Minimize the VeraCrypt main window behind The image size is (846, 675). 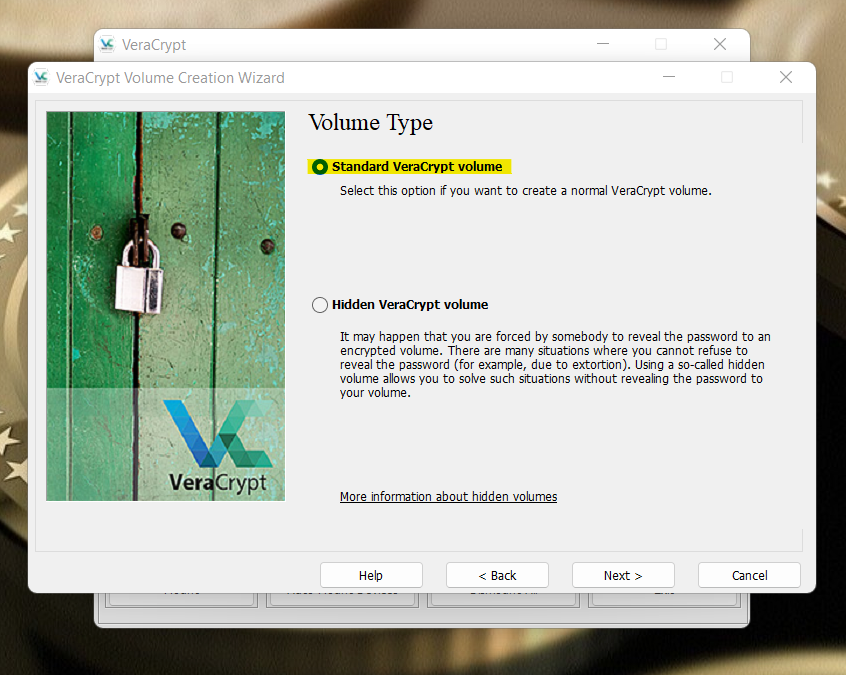[x=603, y=44]
